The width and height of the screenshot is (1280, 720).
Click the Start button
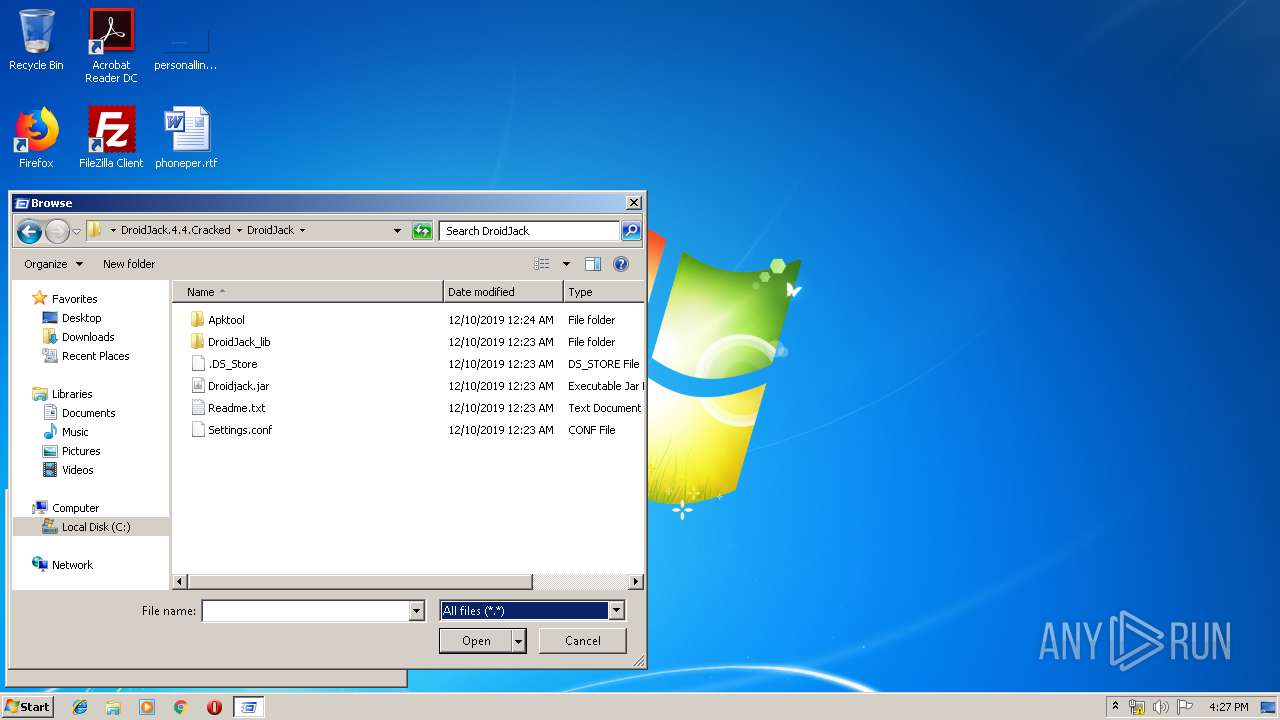click(27, 706)
